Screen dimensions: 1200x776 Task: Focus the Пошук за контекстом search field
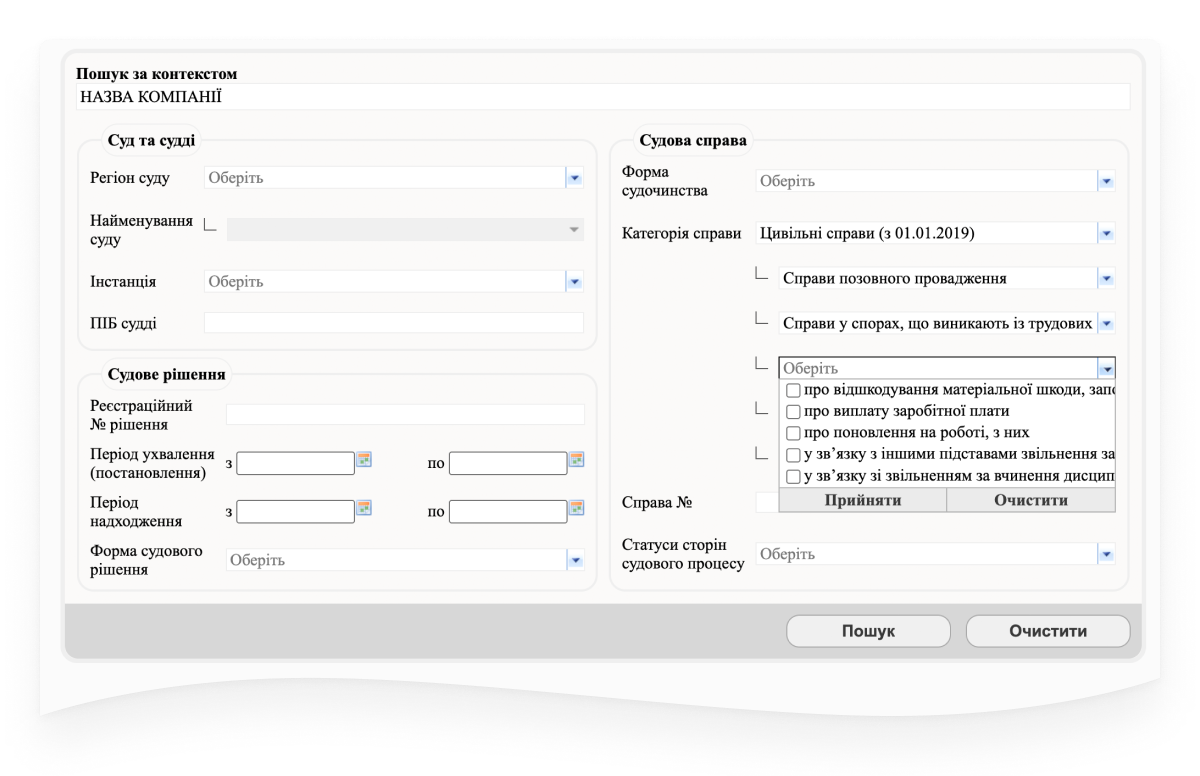(602, 97)
